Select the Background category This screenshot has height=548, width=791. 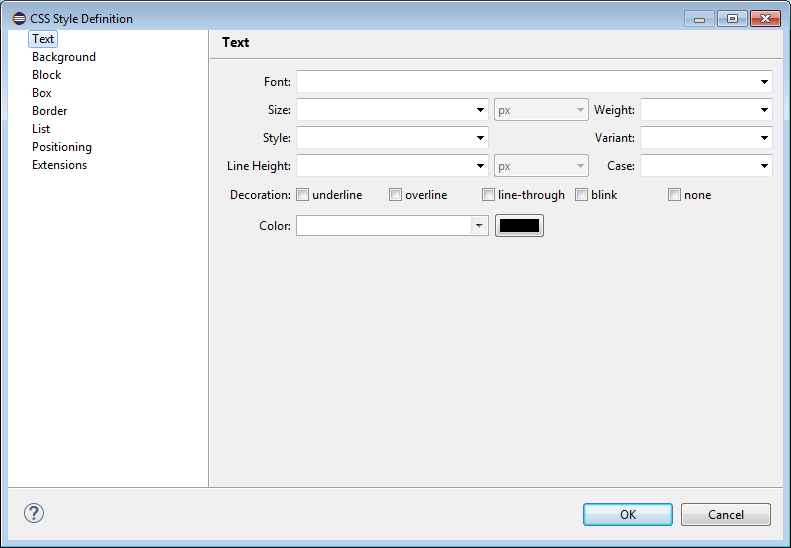pyautogui.click(x=64, y=57)
